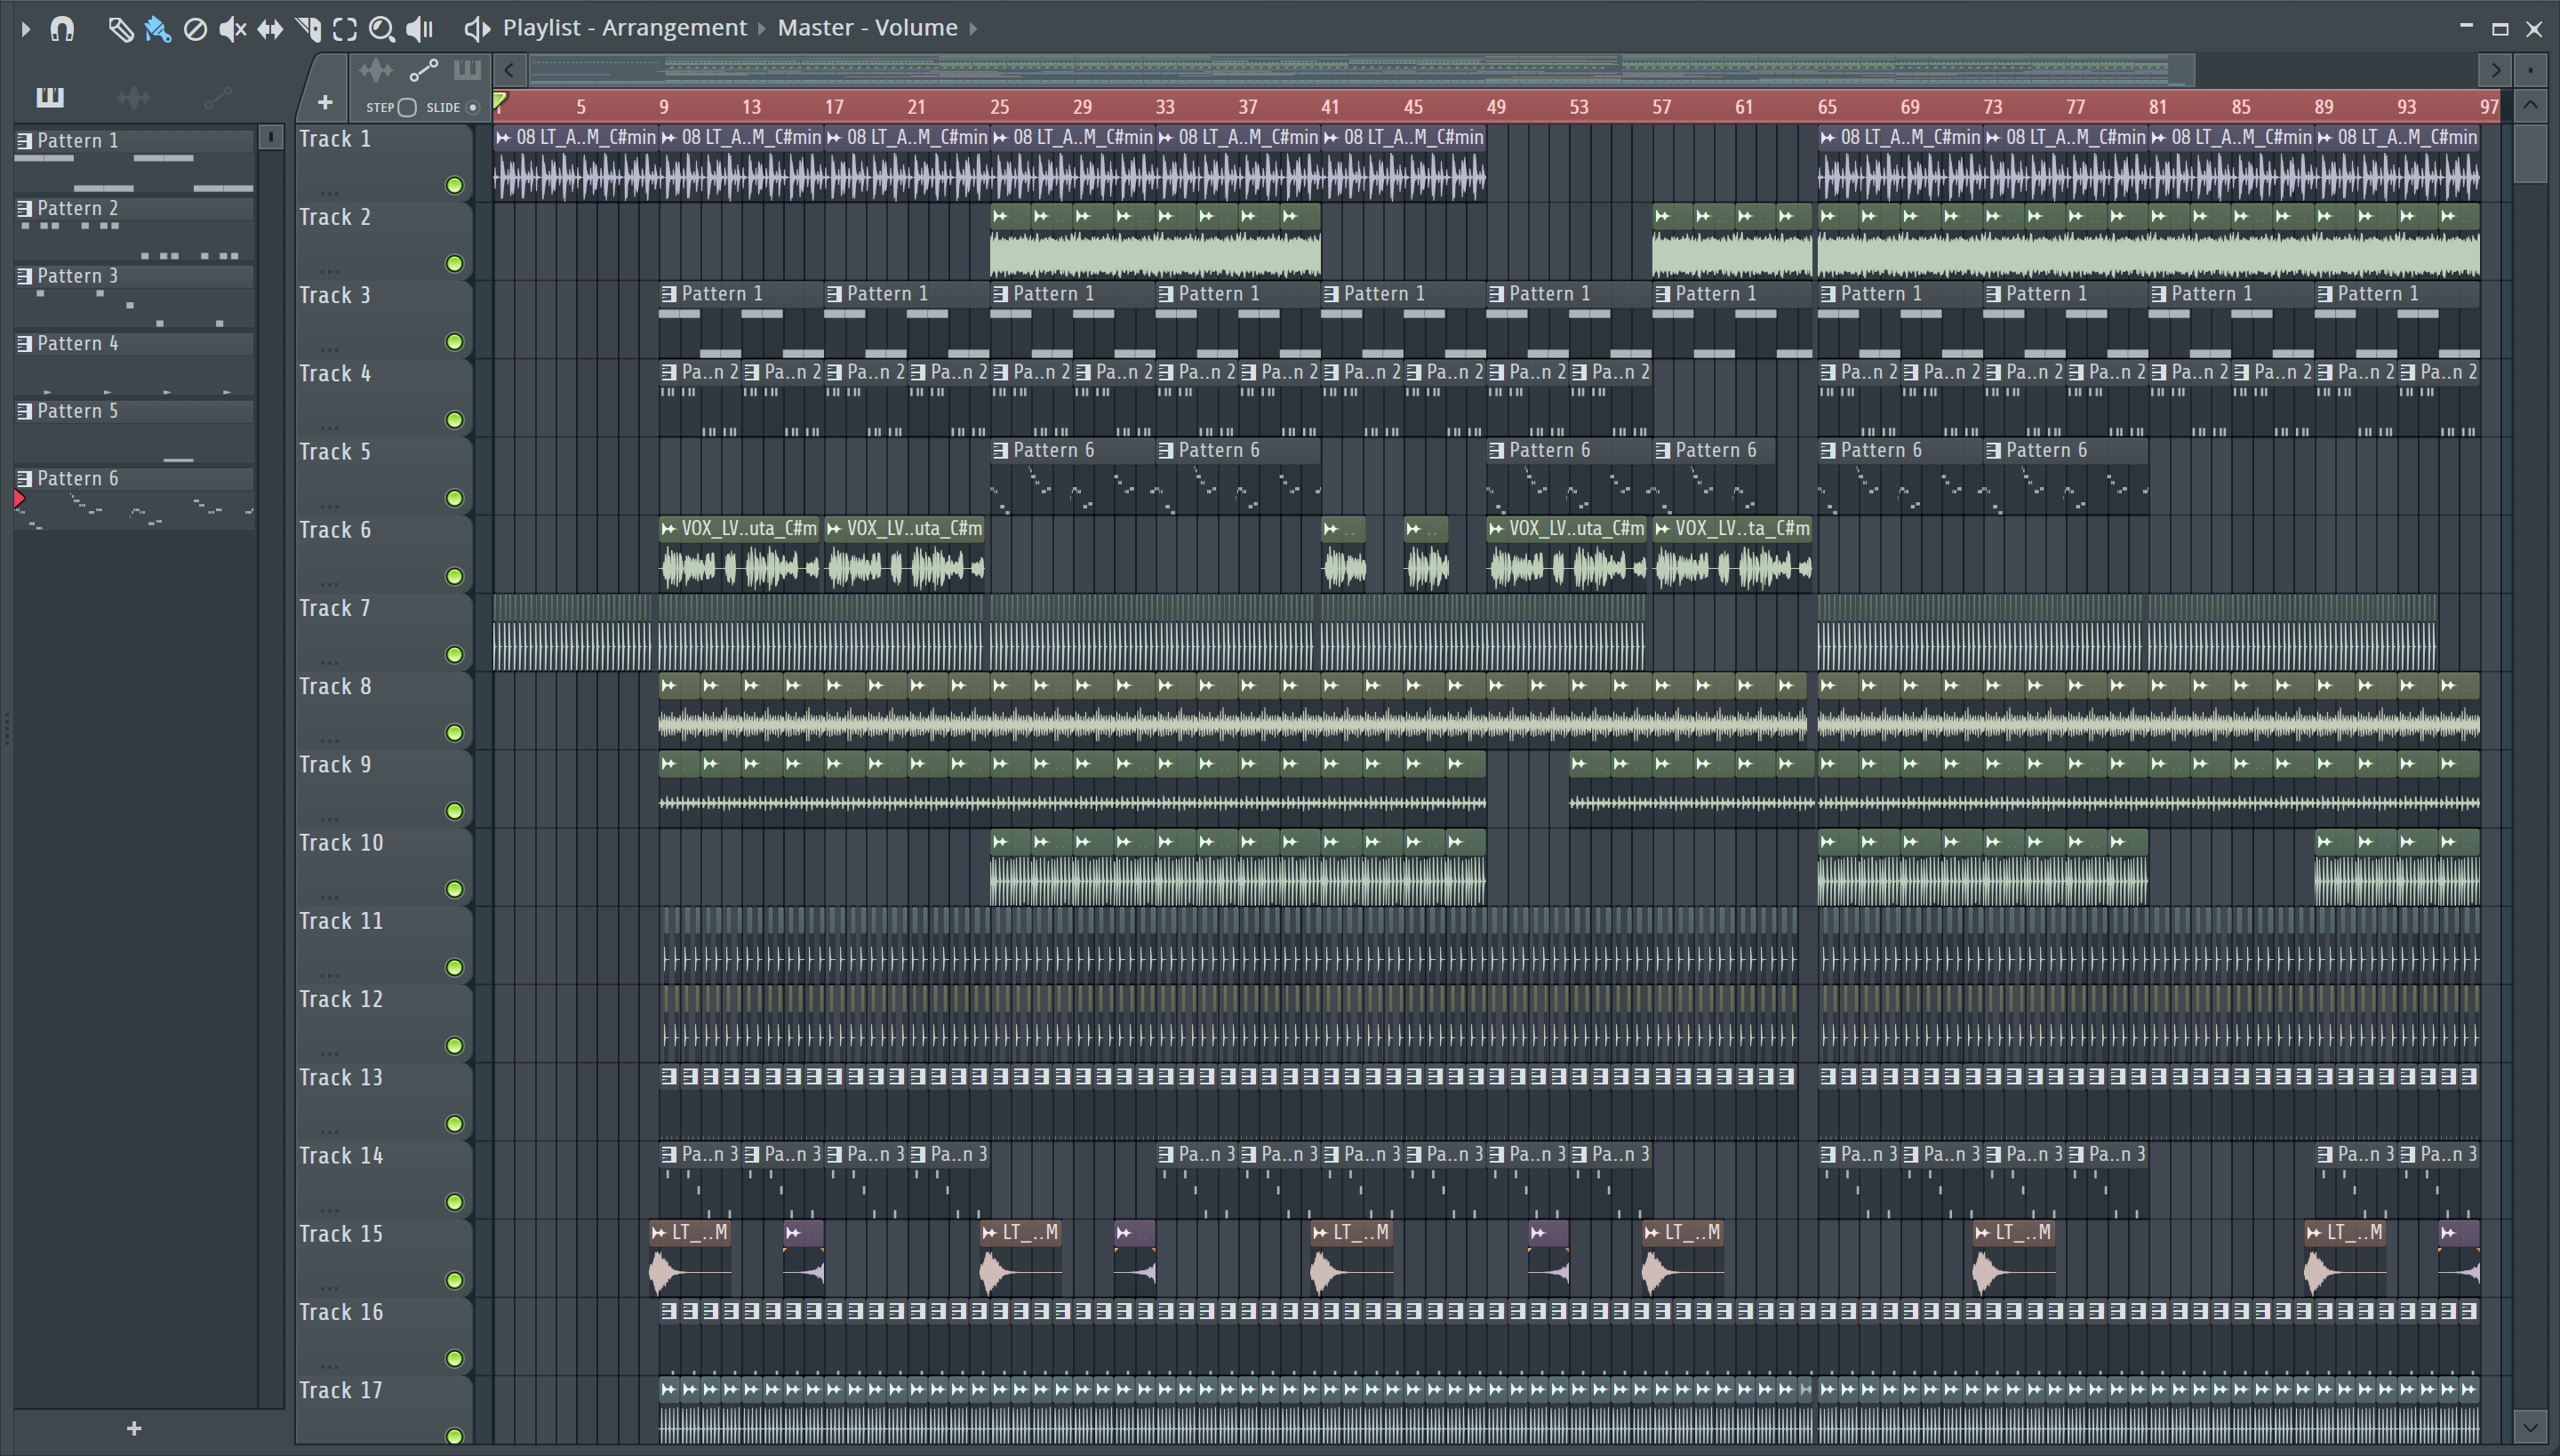Screen dimensions: 2560x1456
Task: Mute Track 2 with its green switch
Action: coord(454,263)
